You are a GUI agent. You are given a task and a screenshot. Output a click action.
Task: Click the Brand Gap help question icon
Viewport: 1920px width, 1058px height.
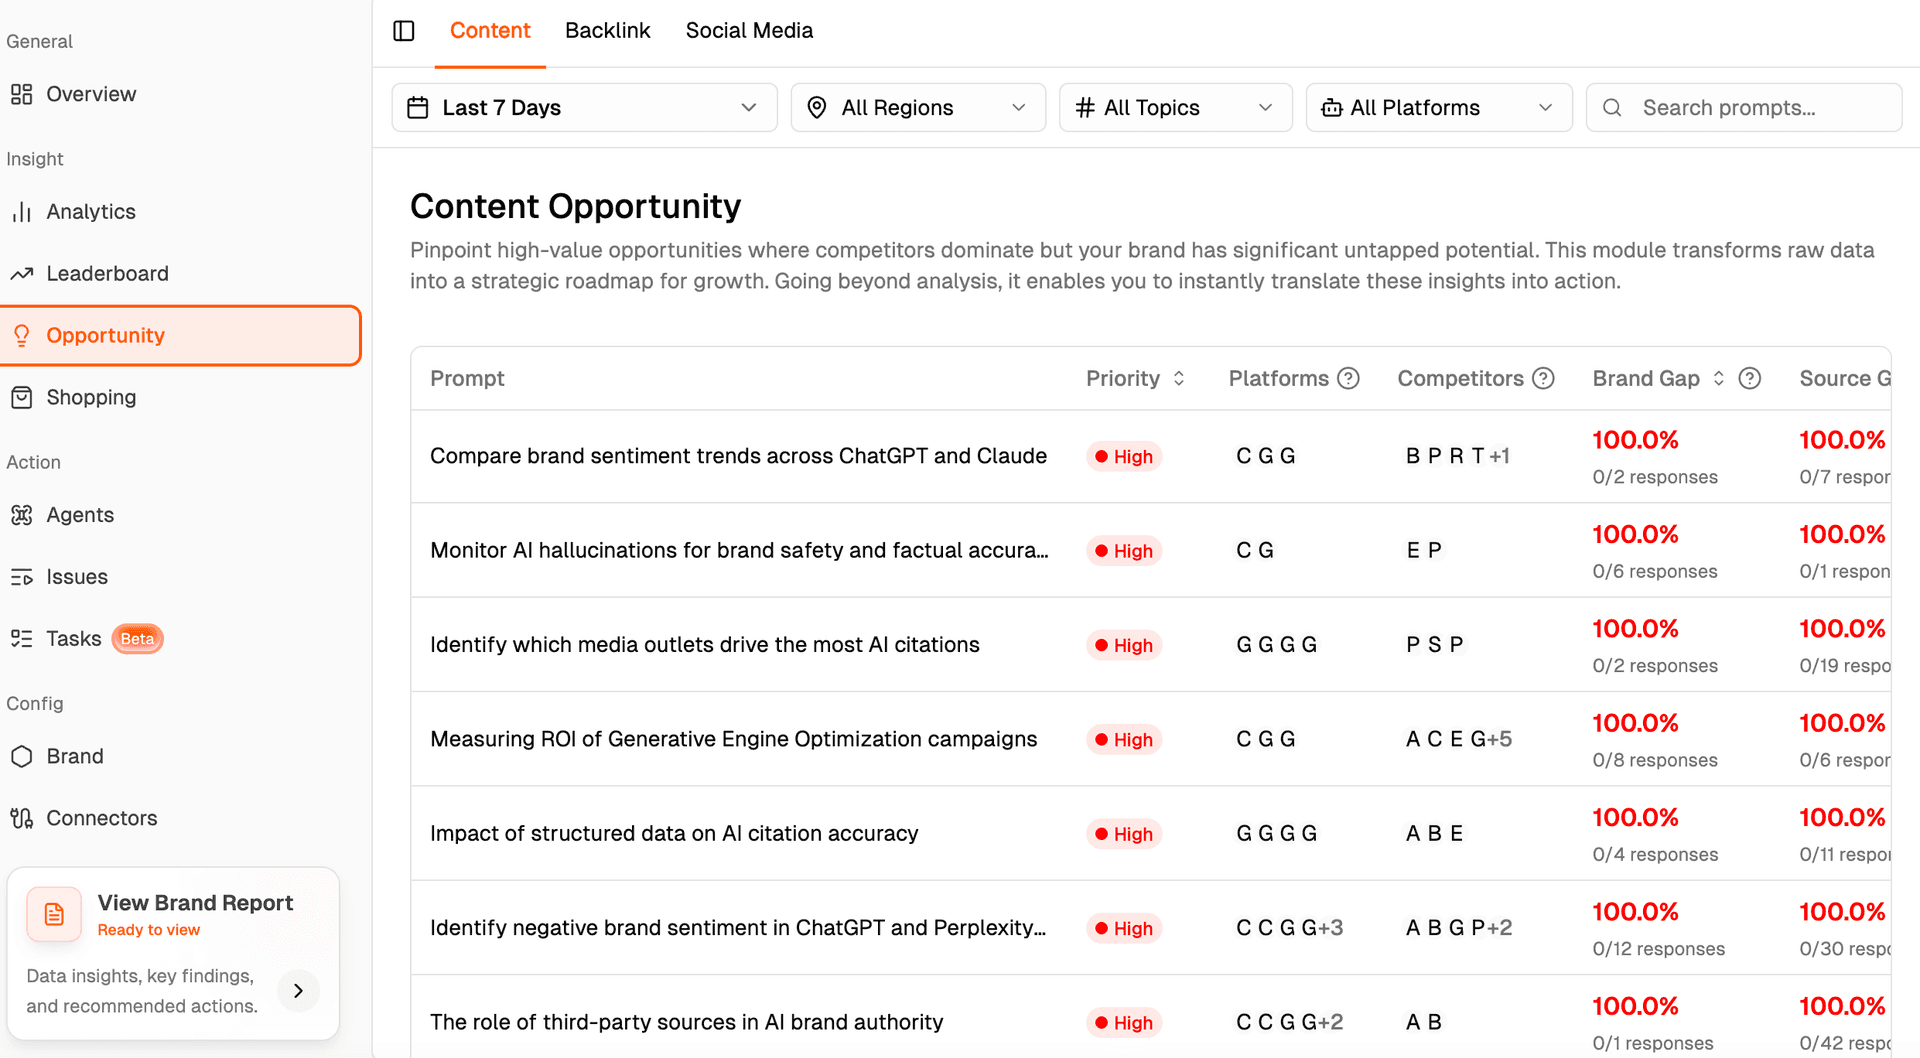click(x=1750, y=379)
